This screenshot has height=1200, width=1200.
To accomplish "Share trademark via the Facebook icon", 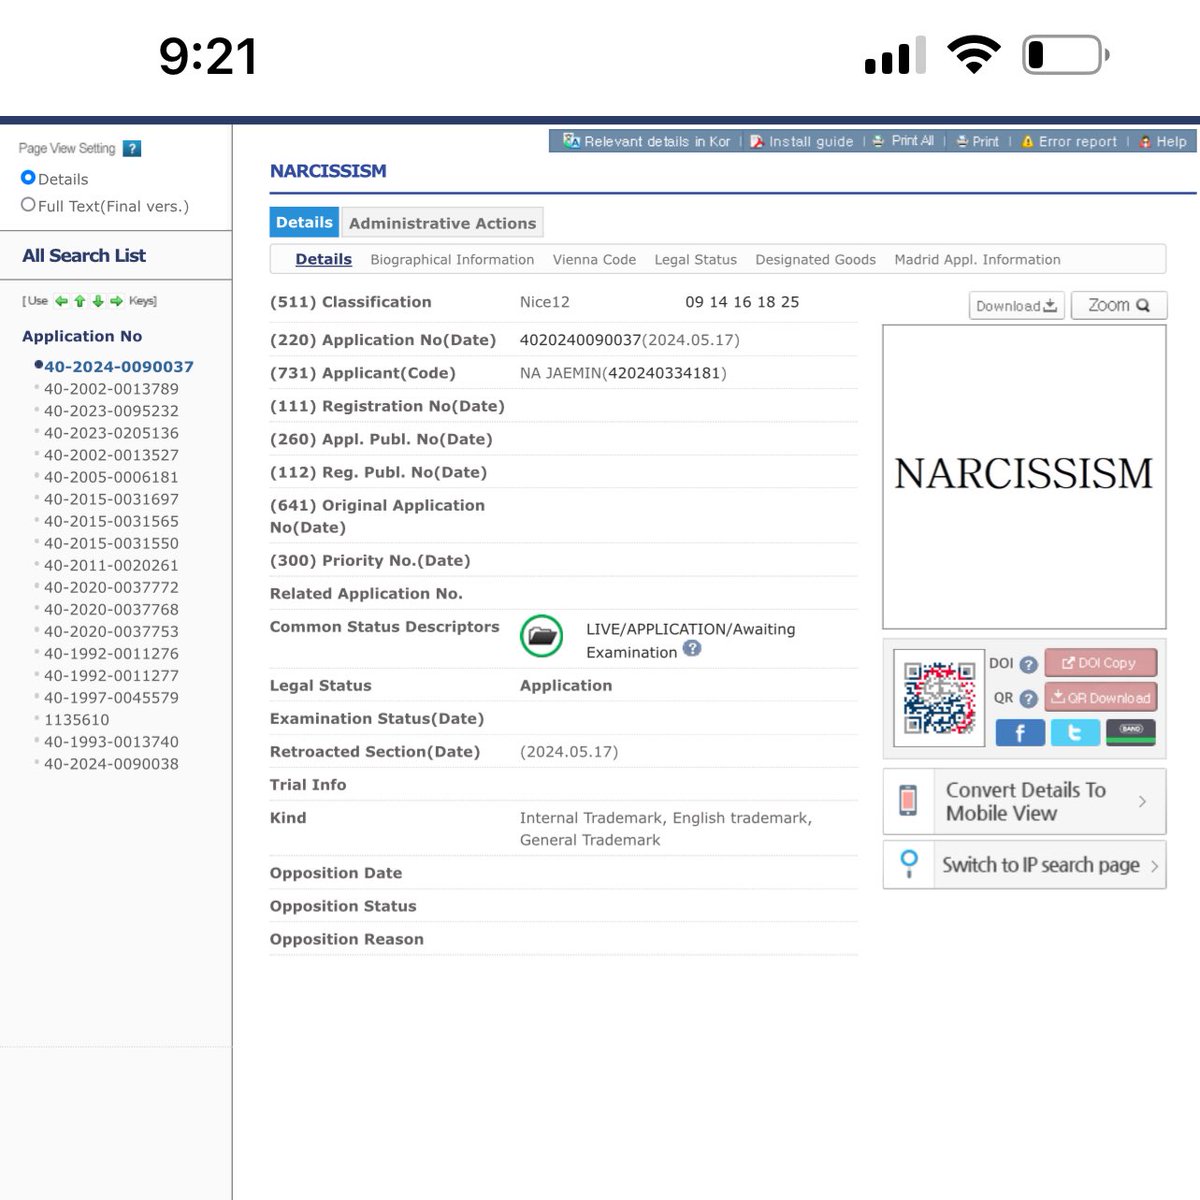I will 1020,732.
